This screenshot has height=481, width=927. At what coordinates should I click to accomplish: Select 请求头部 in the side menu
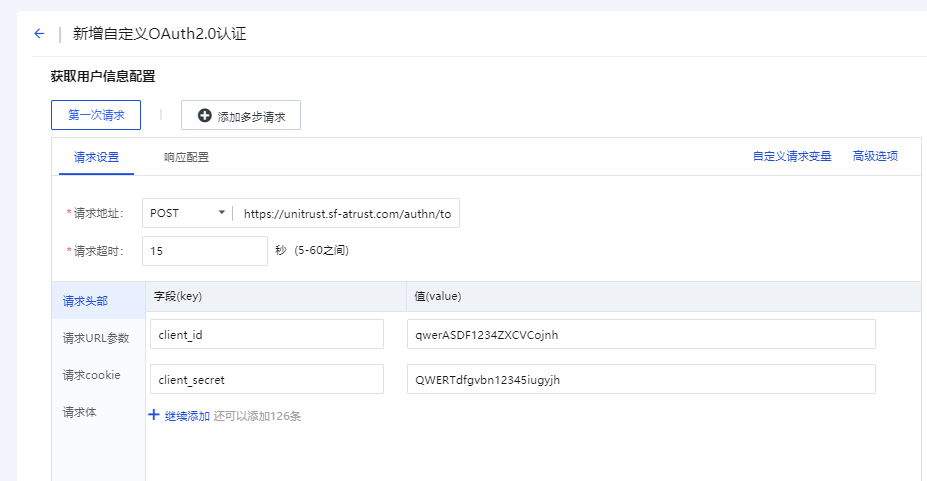point(86,301)
